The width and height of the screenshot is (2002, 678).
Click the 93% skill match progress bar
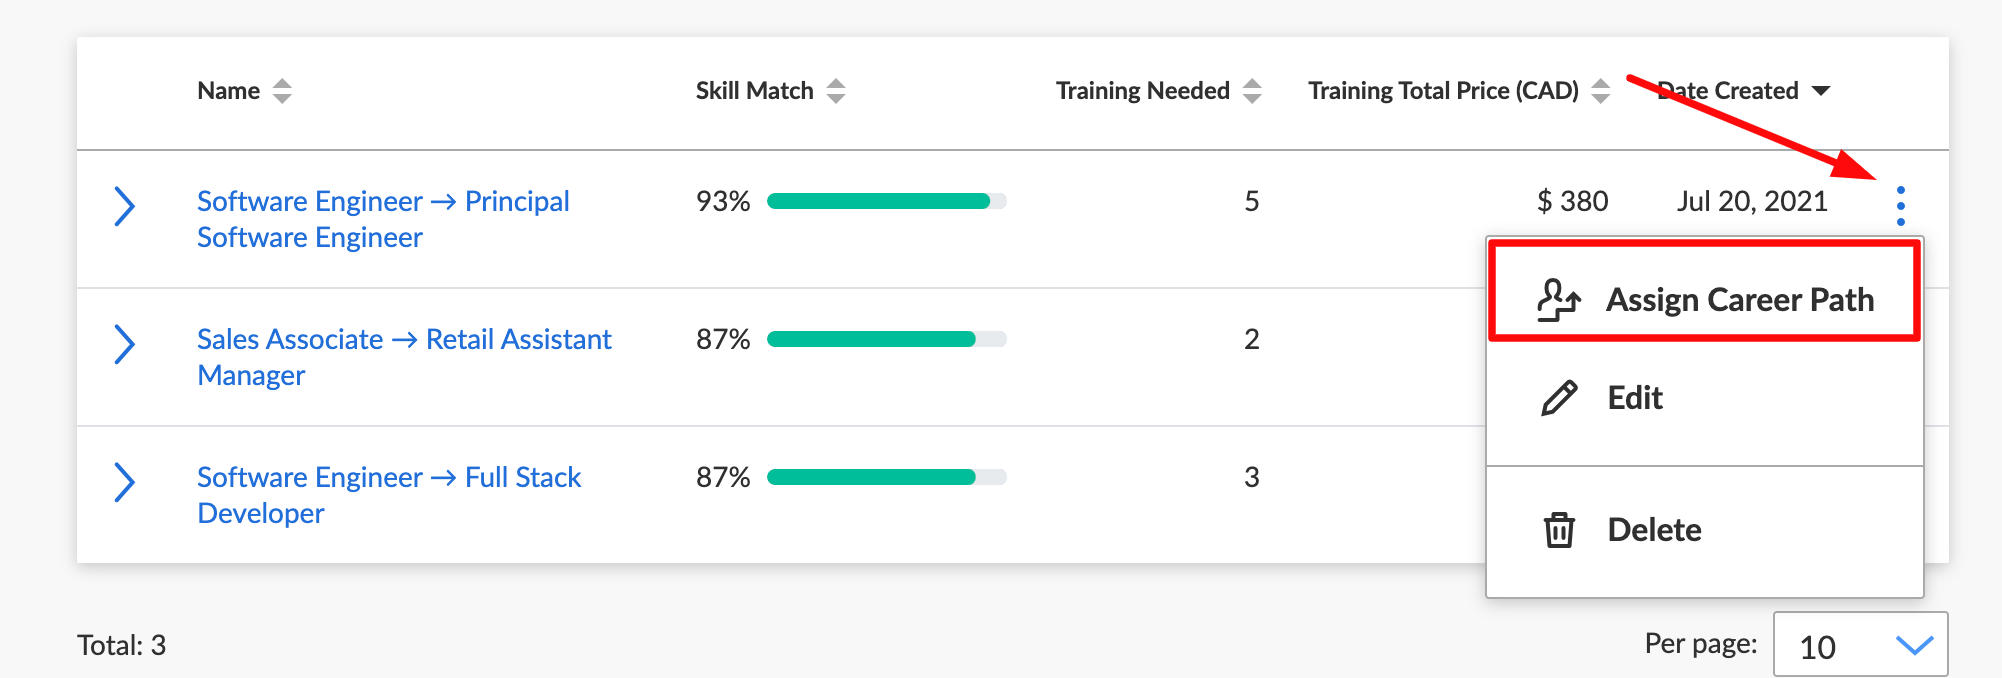pyautogui.click(x=886, y=201)
